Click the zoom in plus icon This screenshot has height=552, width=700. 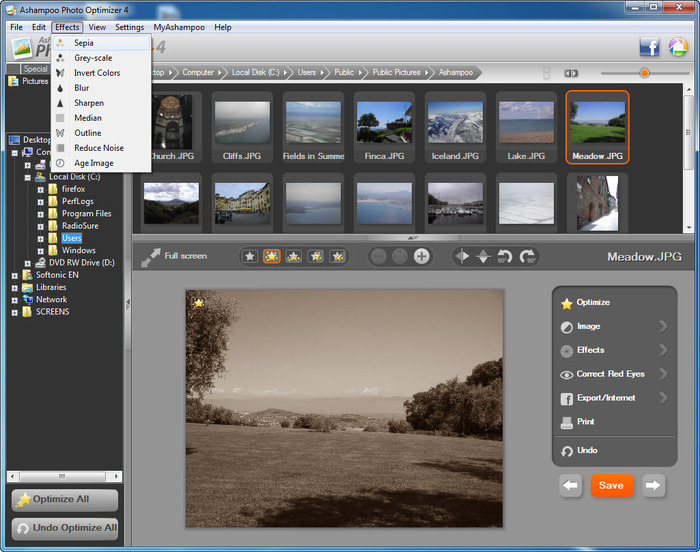(421, 256)
